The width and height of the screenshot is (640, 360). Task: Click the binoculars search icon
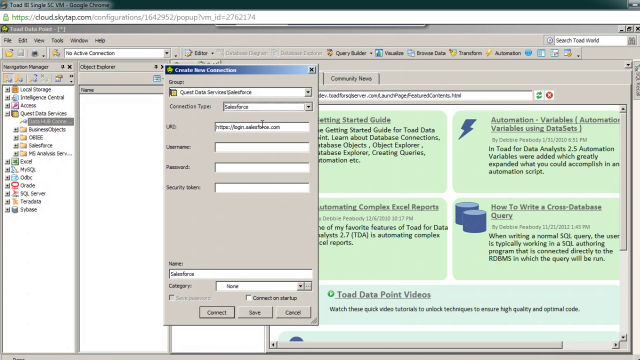(631, 40)
